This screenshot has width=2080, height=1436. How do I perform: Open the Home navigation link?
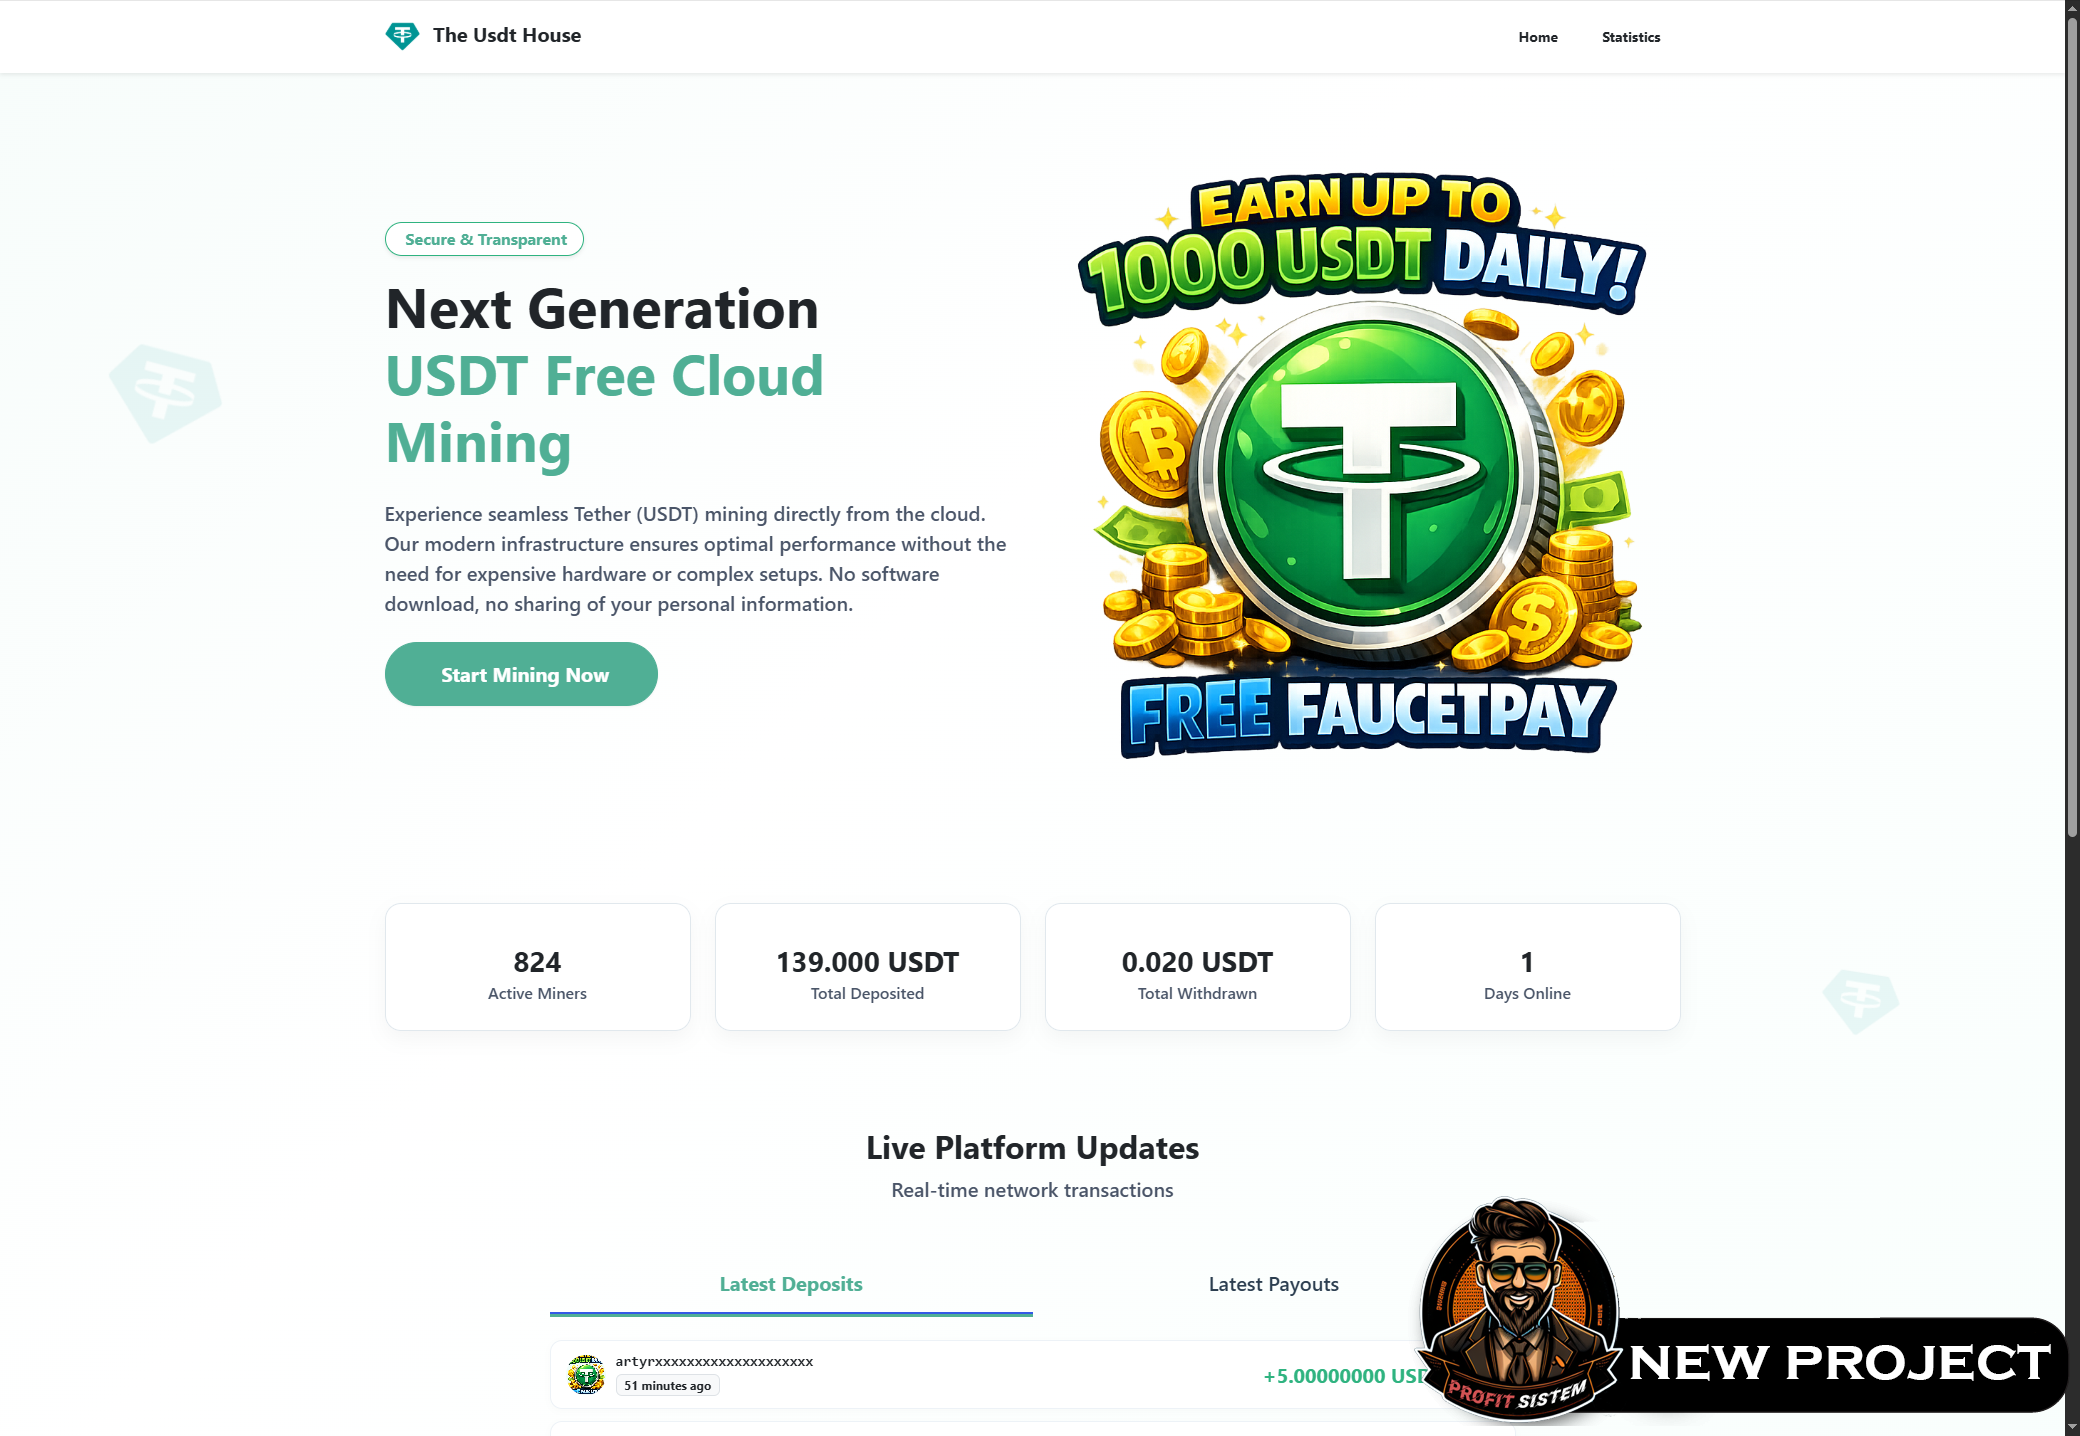1538,37
